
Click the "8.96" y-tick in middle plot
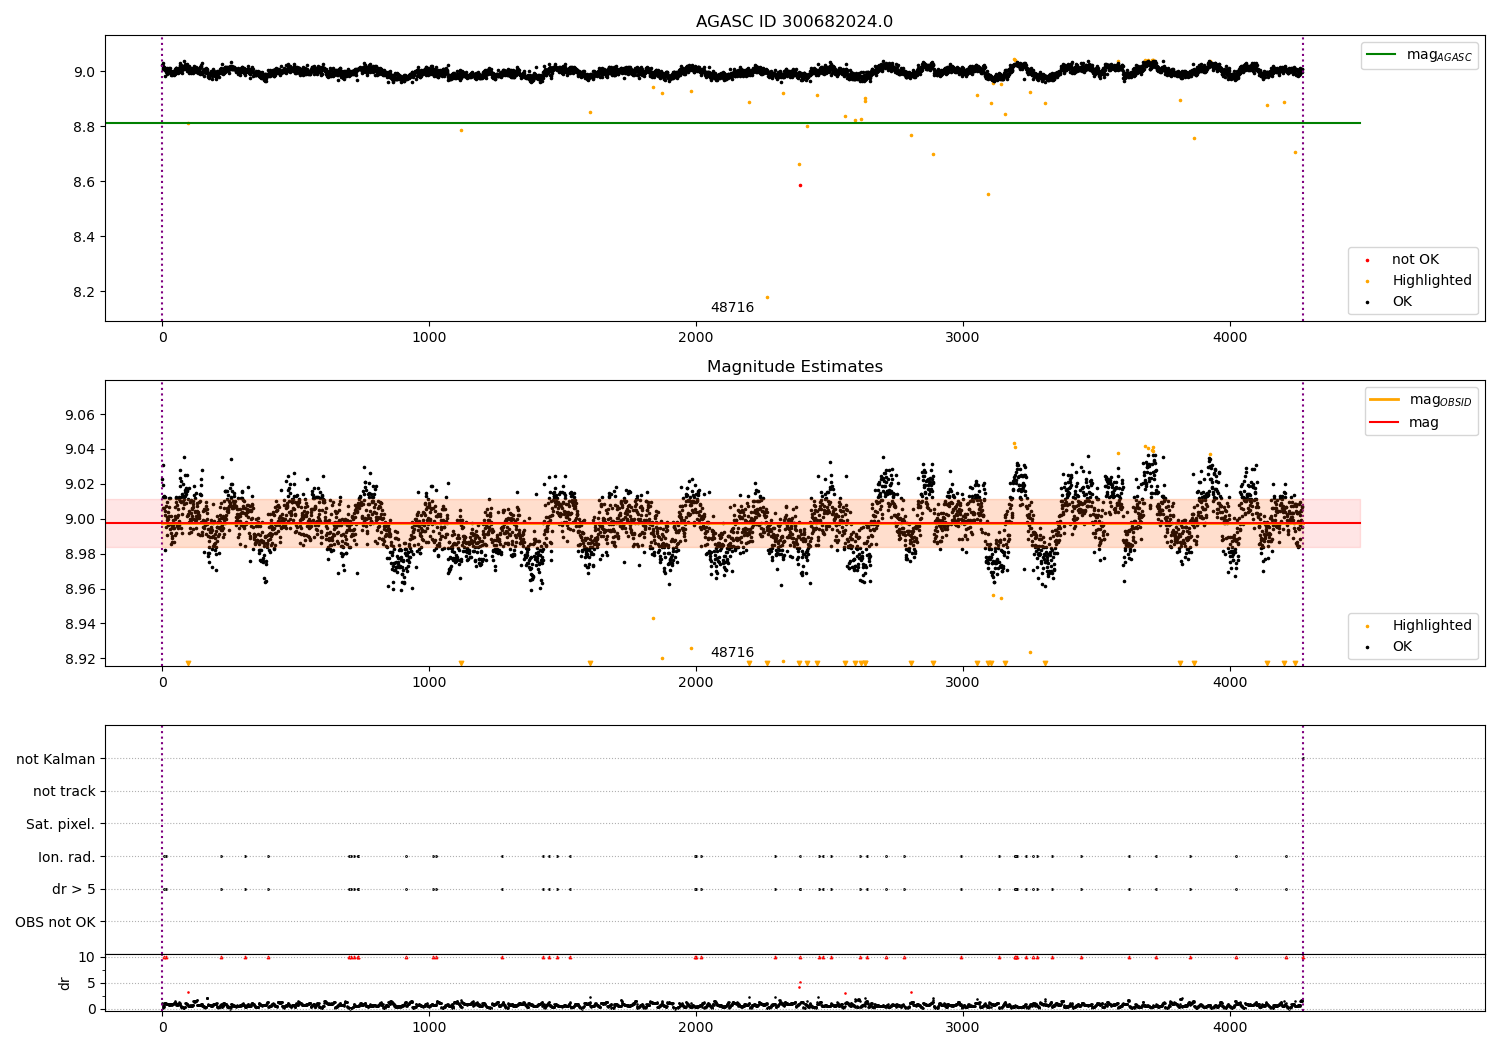(80, 590)
